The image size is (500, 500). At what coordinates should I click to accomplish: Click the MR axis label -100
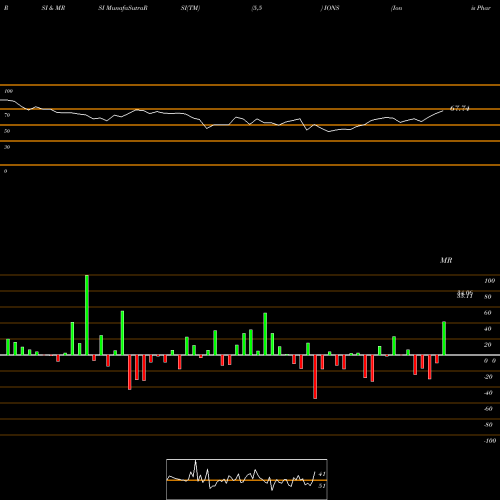pos(489,441)
